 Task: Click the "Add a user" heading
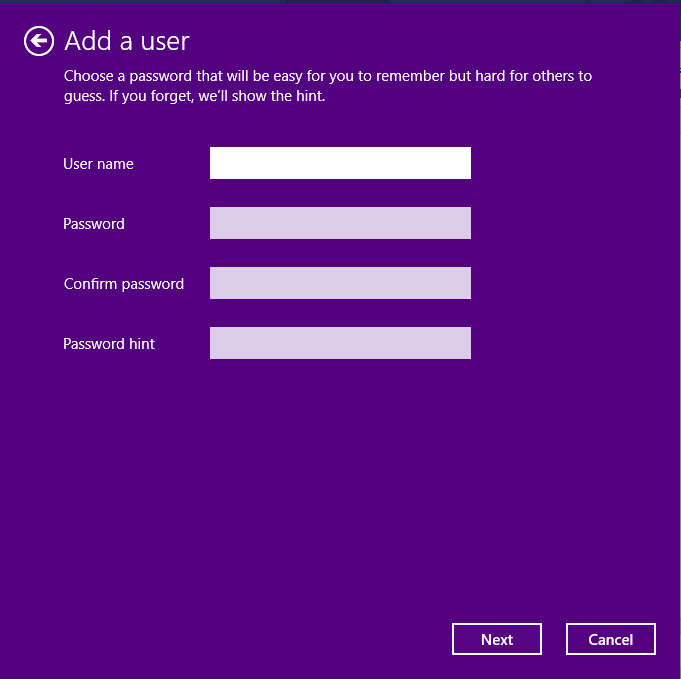(127, 41)
